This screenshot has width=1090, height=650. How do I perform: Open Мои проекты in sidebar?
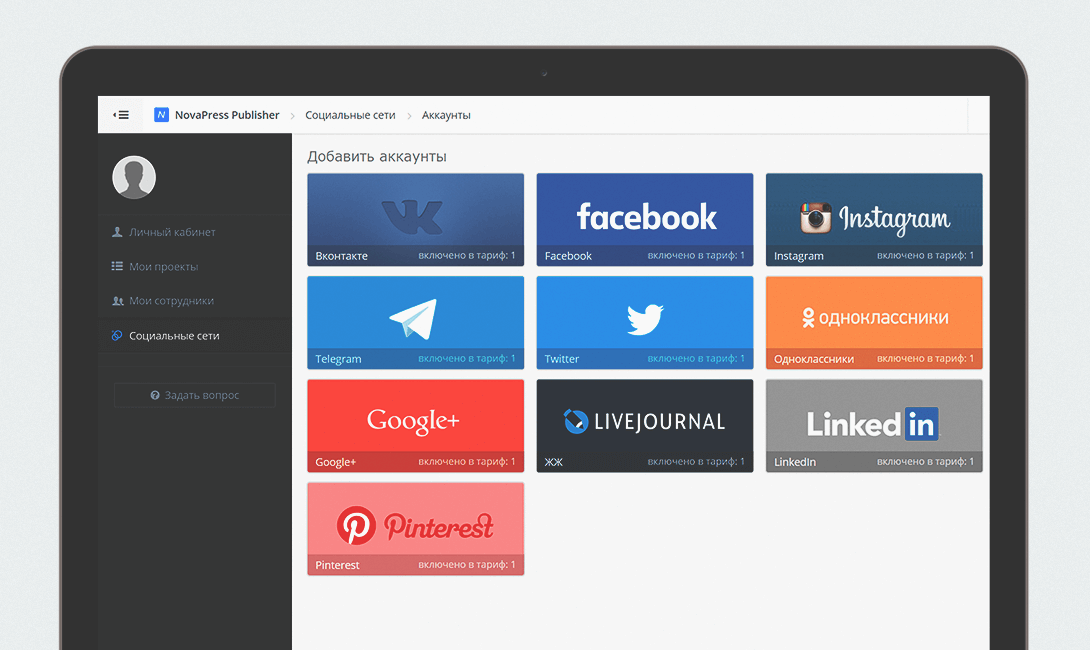click(163, 266)
